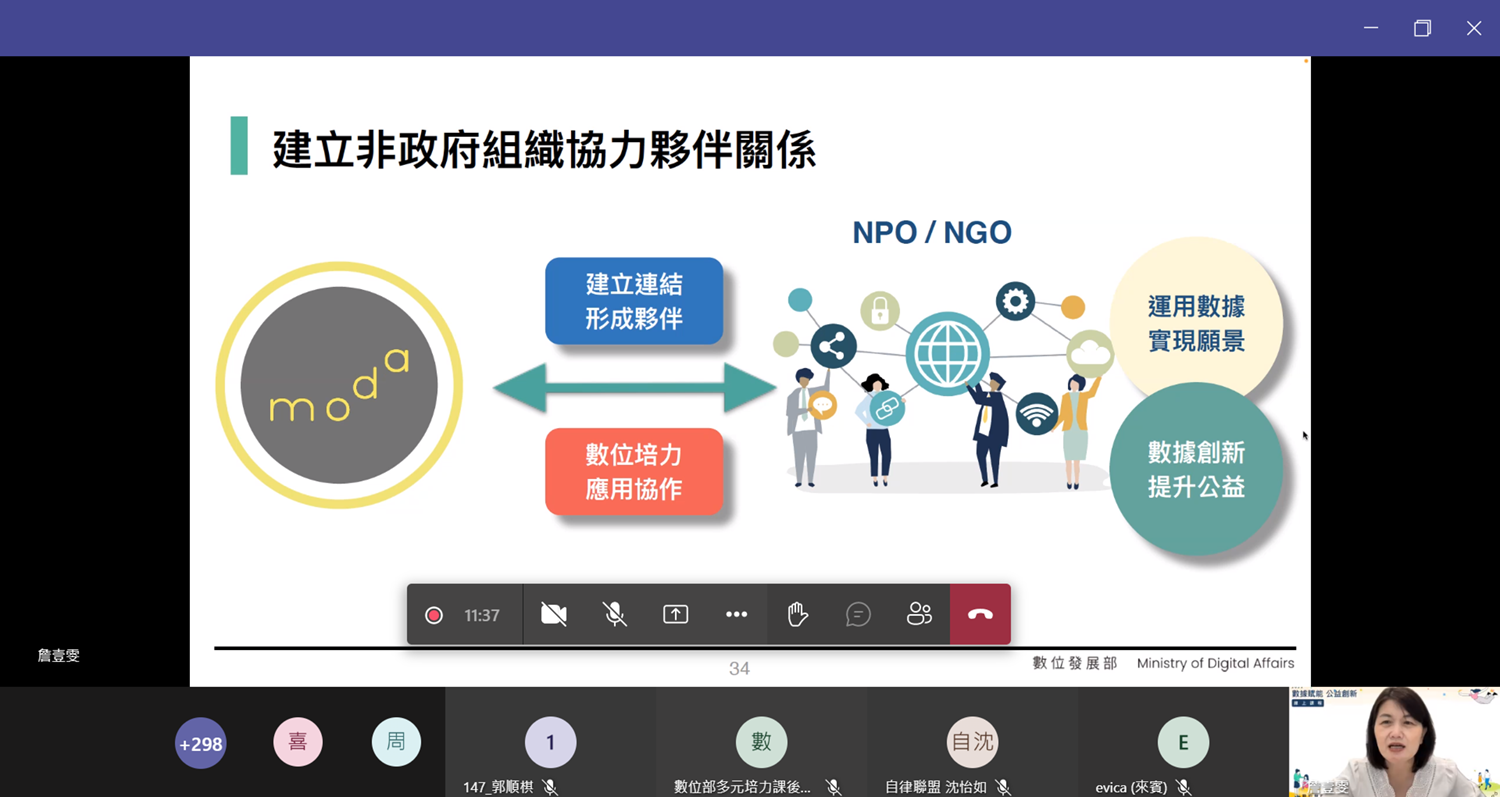
Task: Select the 喜 participant avatar
Action: pyautogui.click(x=298, y=743)
